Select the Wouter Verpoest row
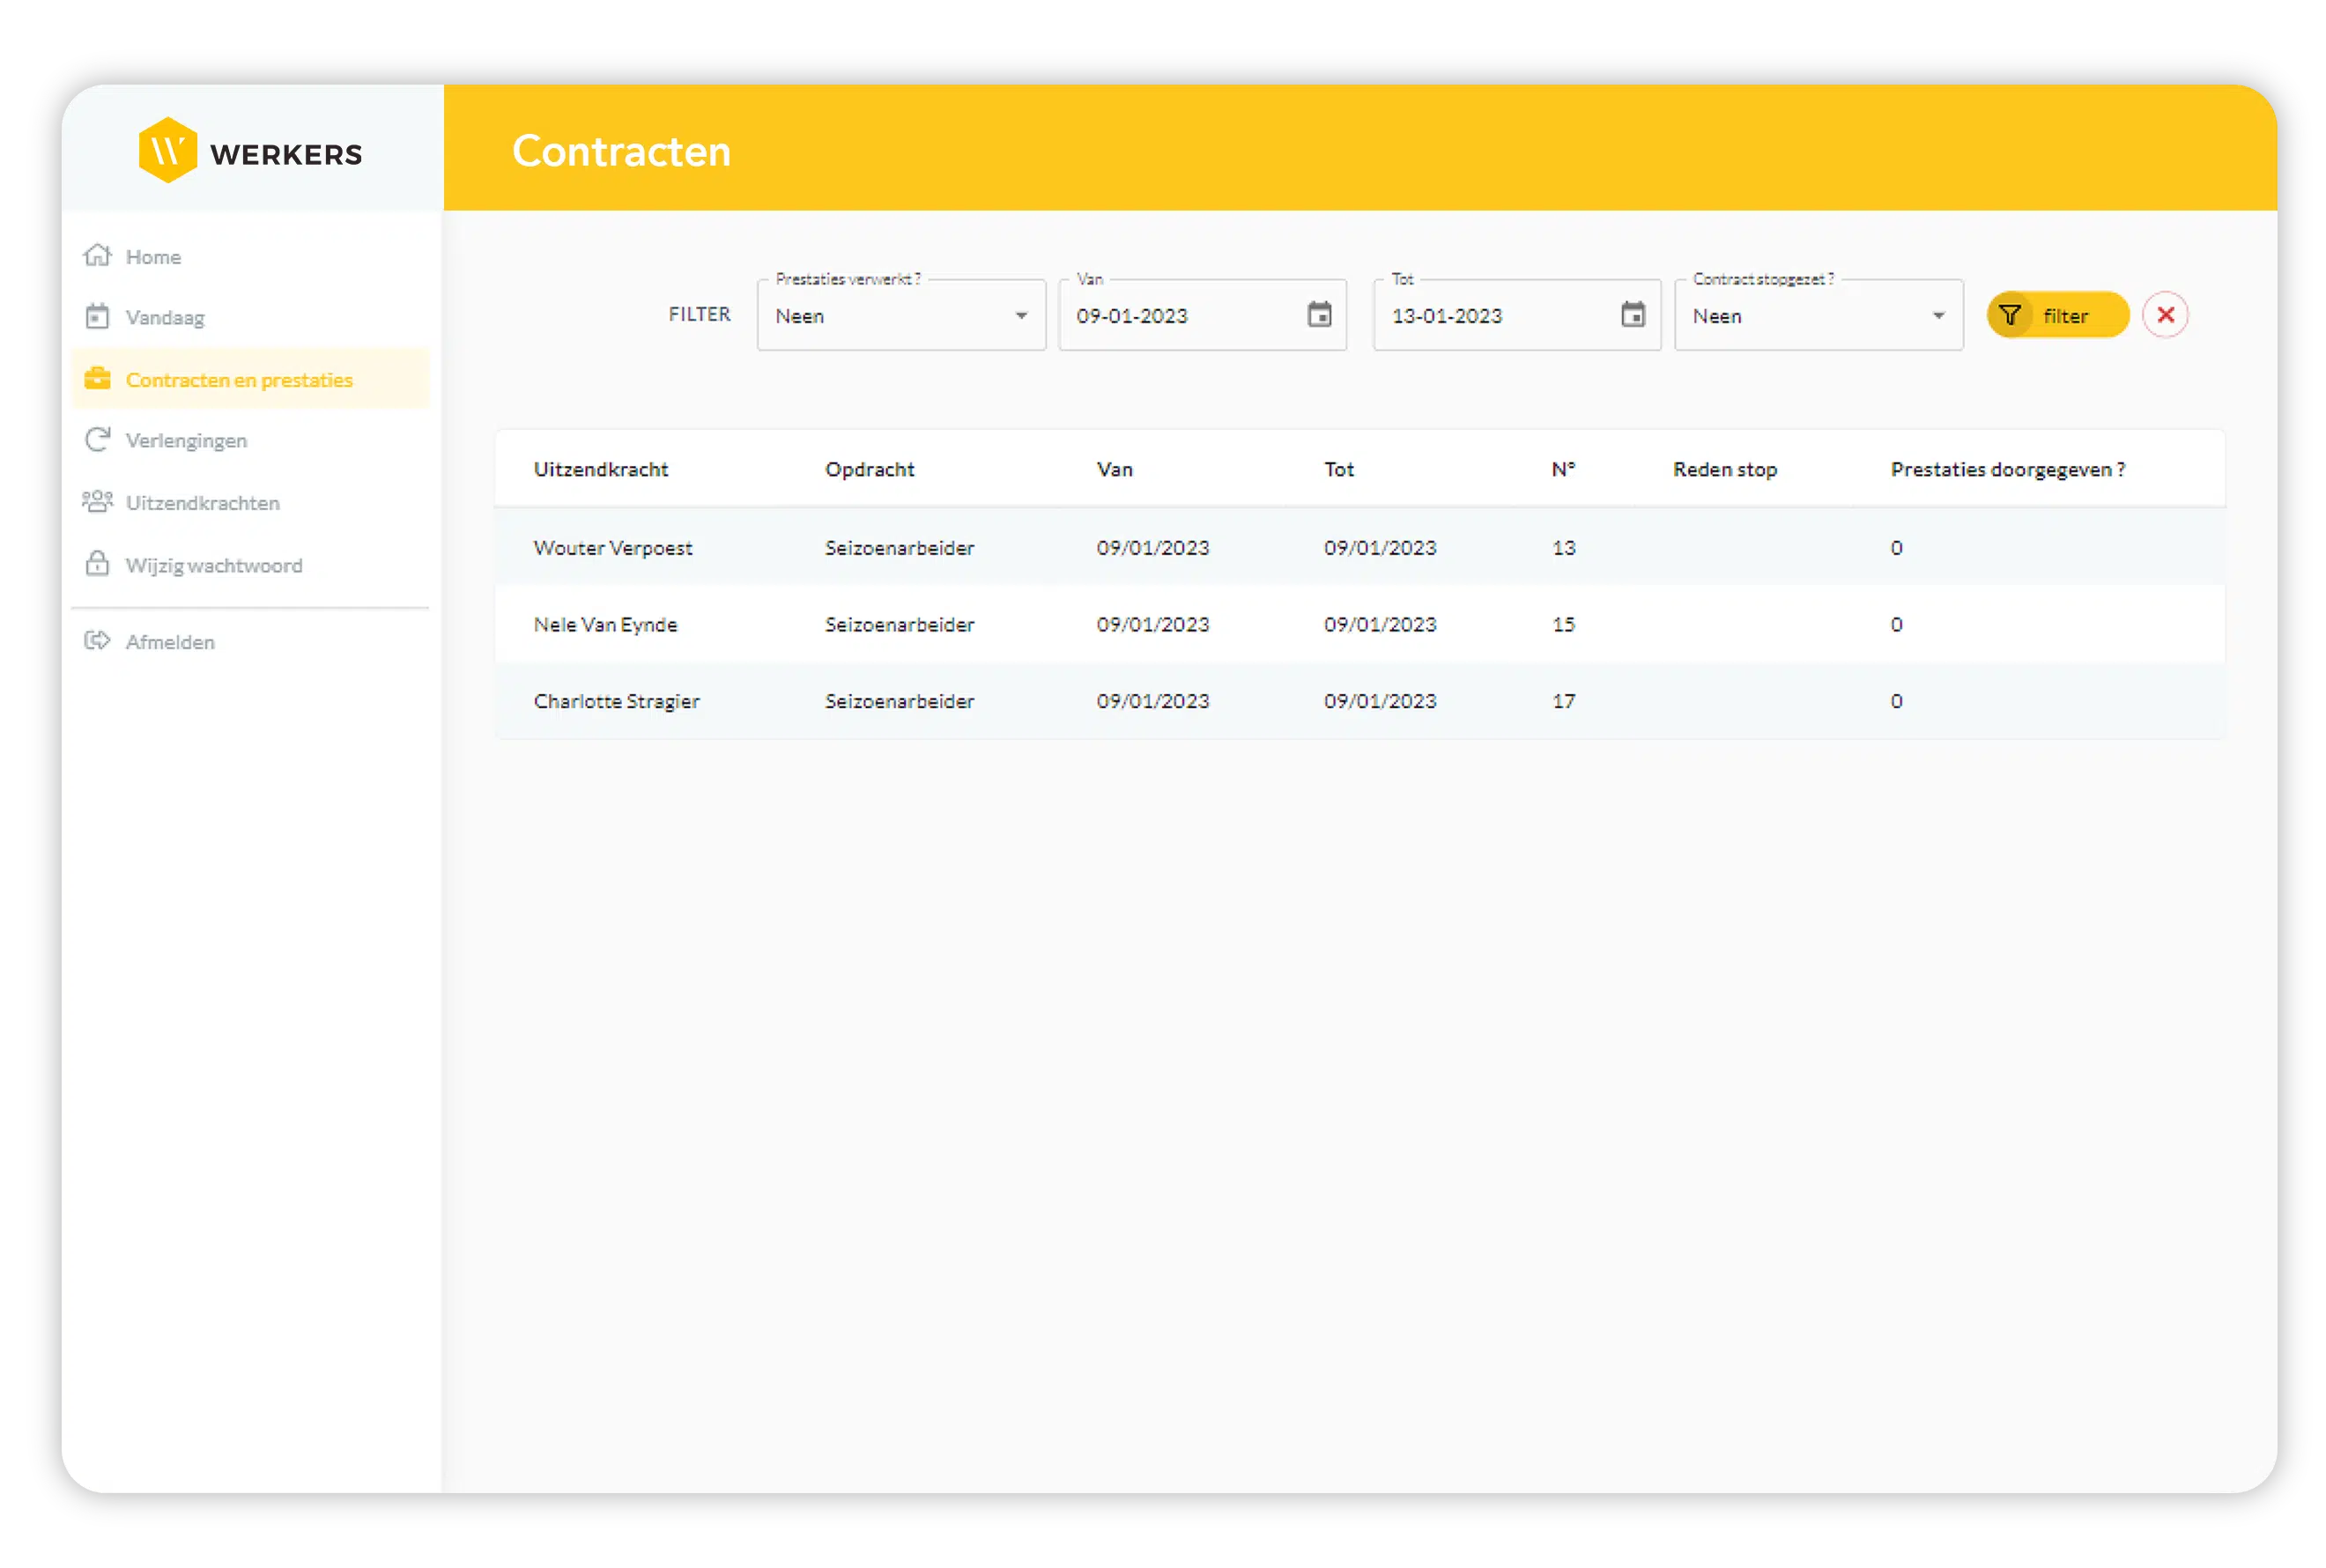Viewport: 2326px width, 1568px height. [1359, 547]
